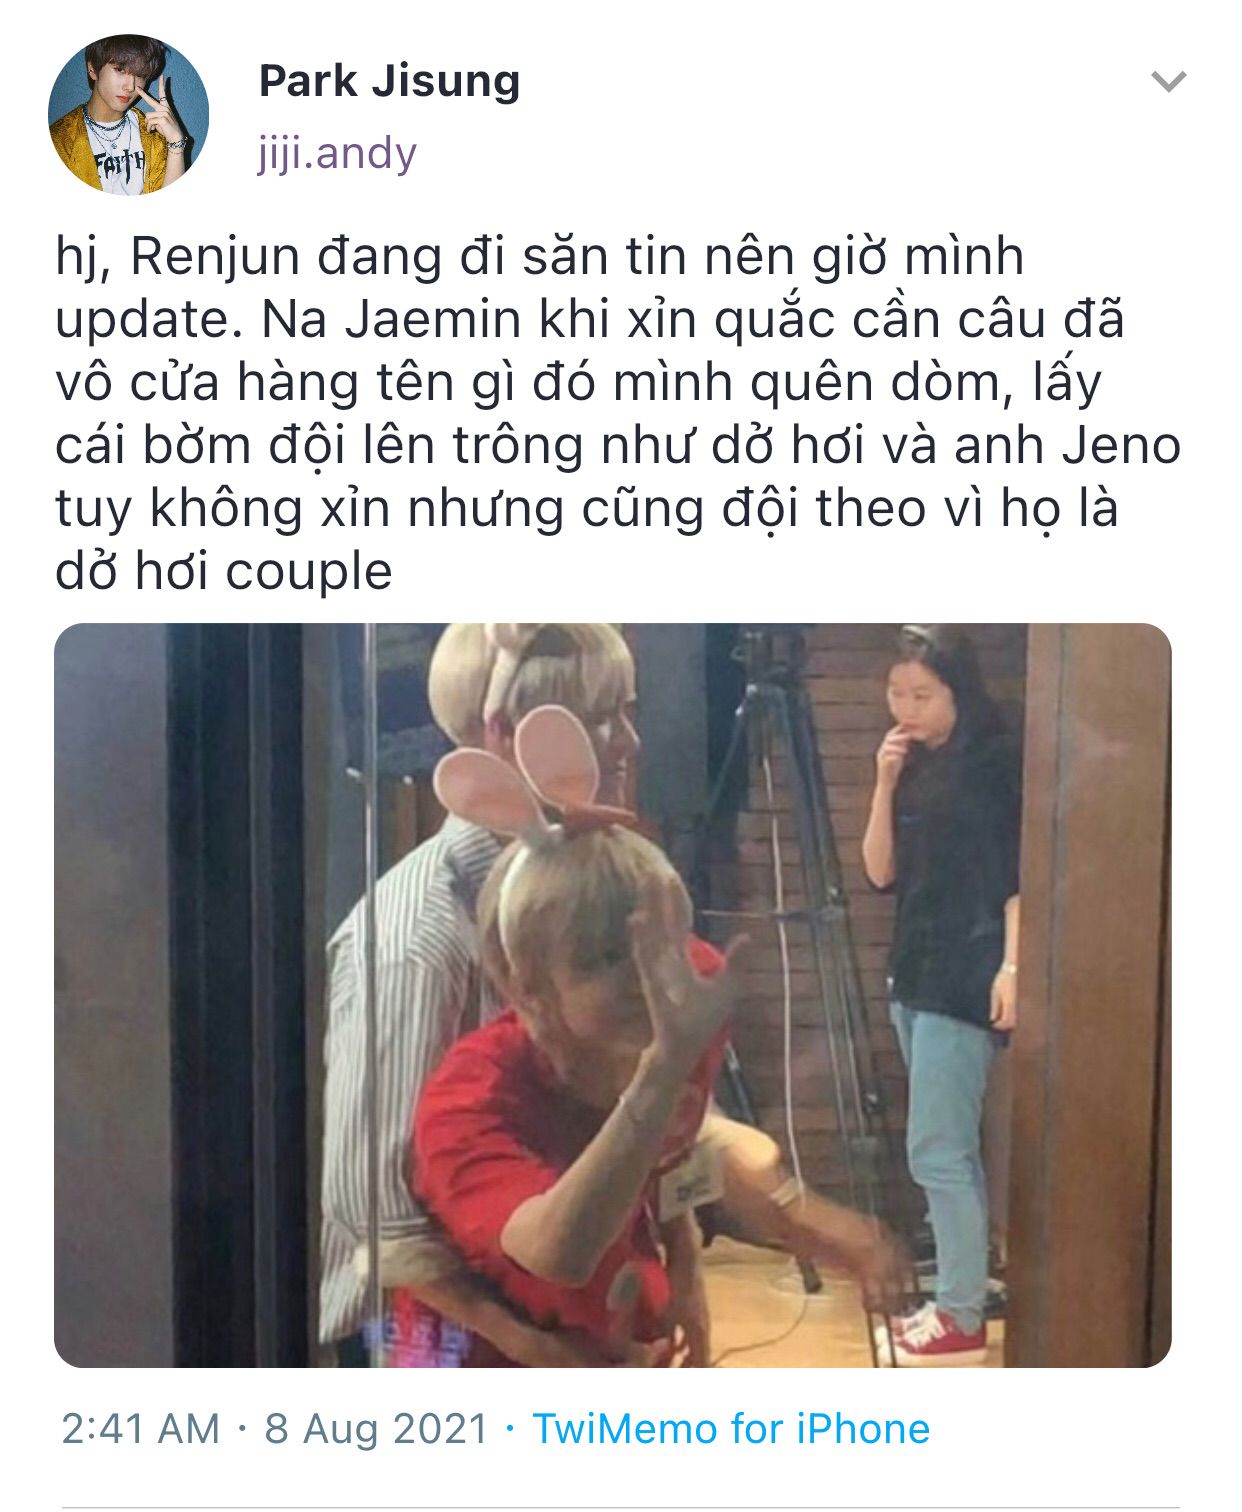
Task: Expand the tweet options chevron
Action: (1168, 81)
